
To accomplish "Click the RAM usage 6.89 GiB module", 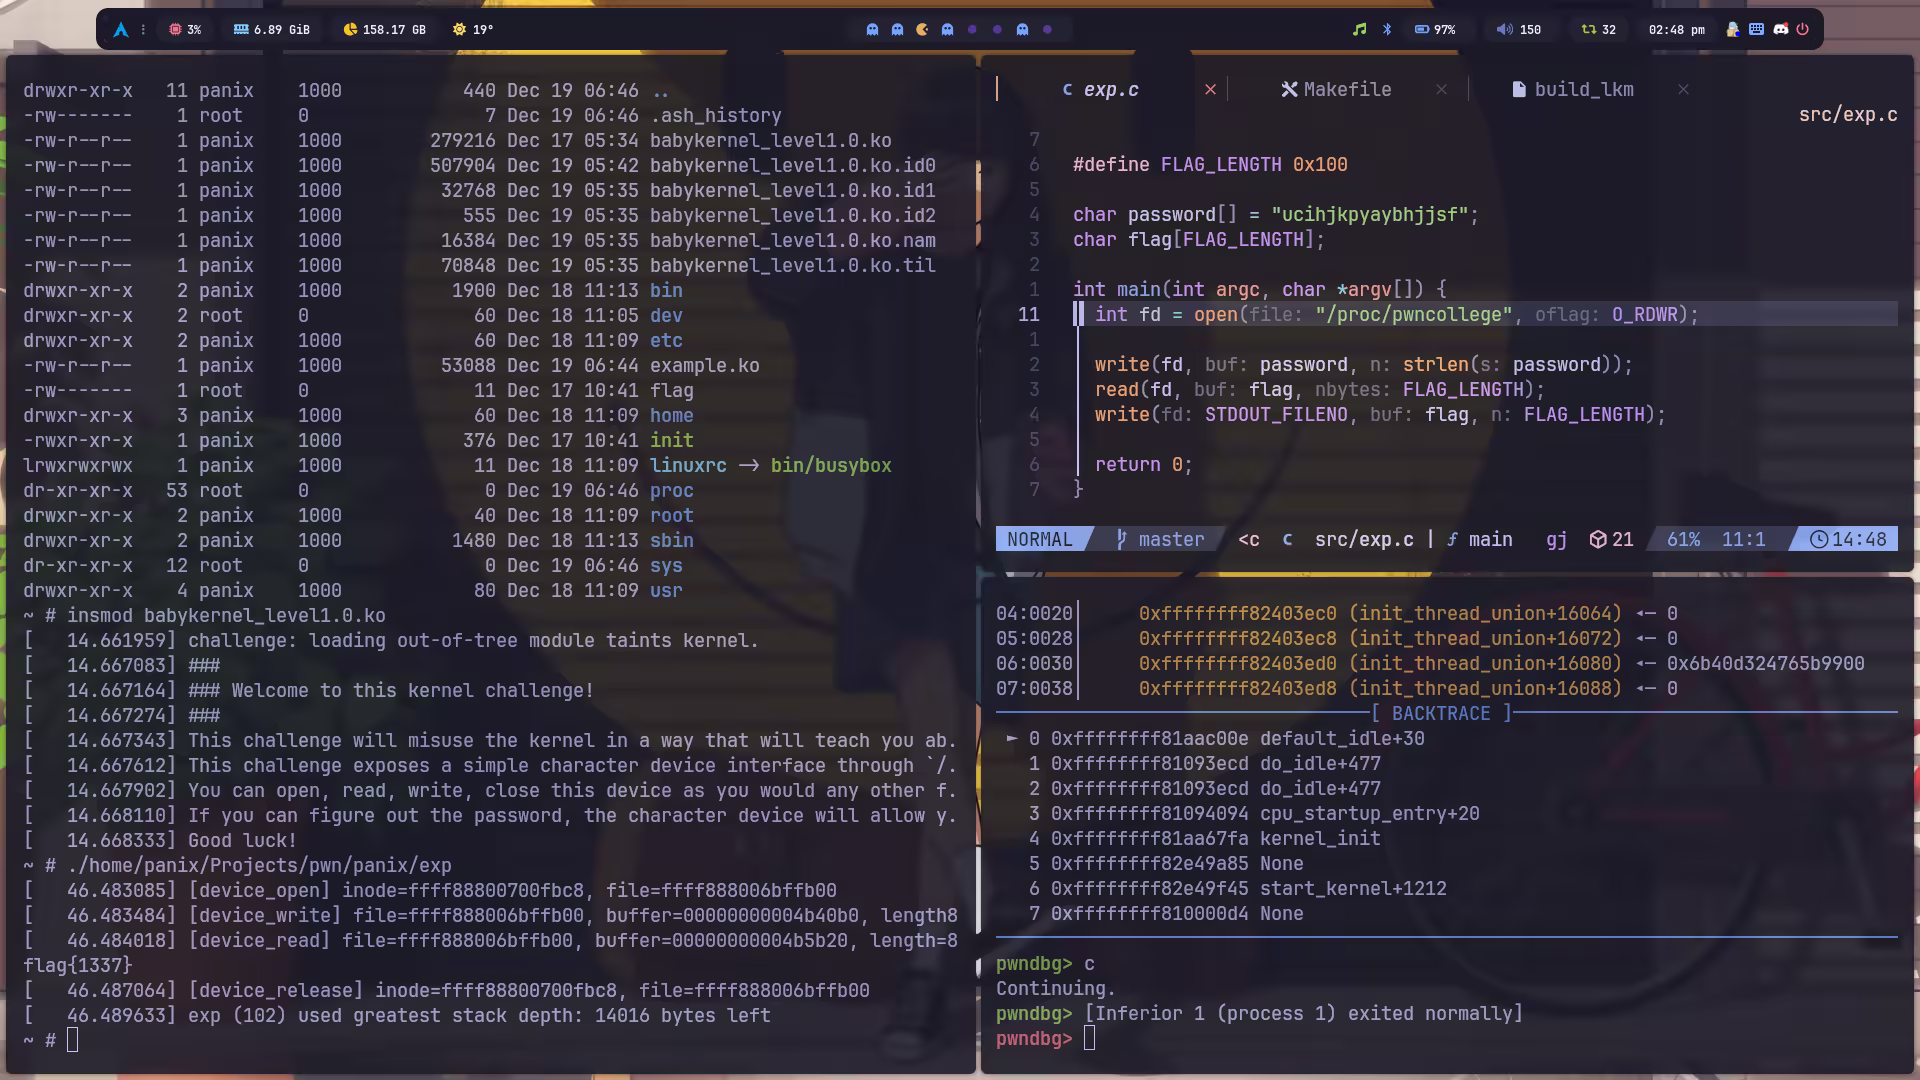I will (x=271, y=30).
